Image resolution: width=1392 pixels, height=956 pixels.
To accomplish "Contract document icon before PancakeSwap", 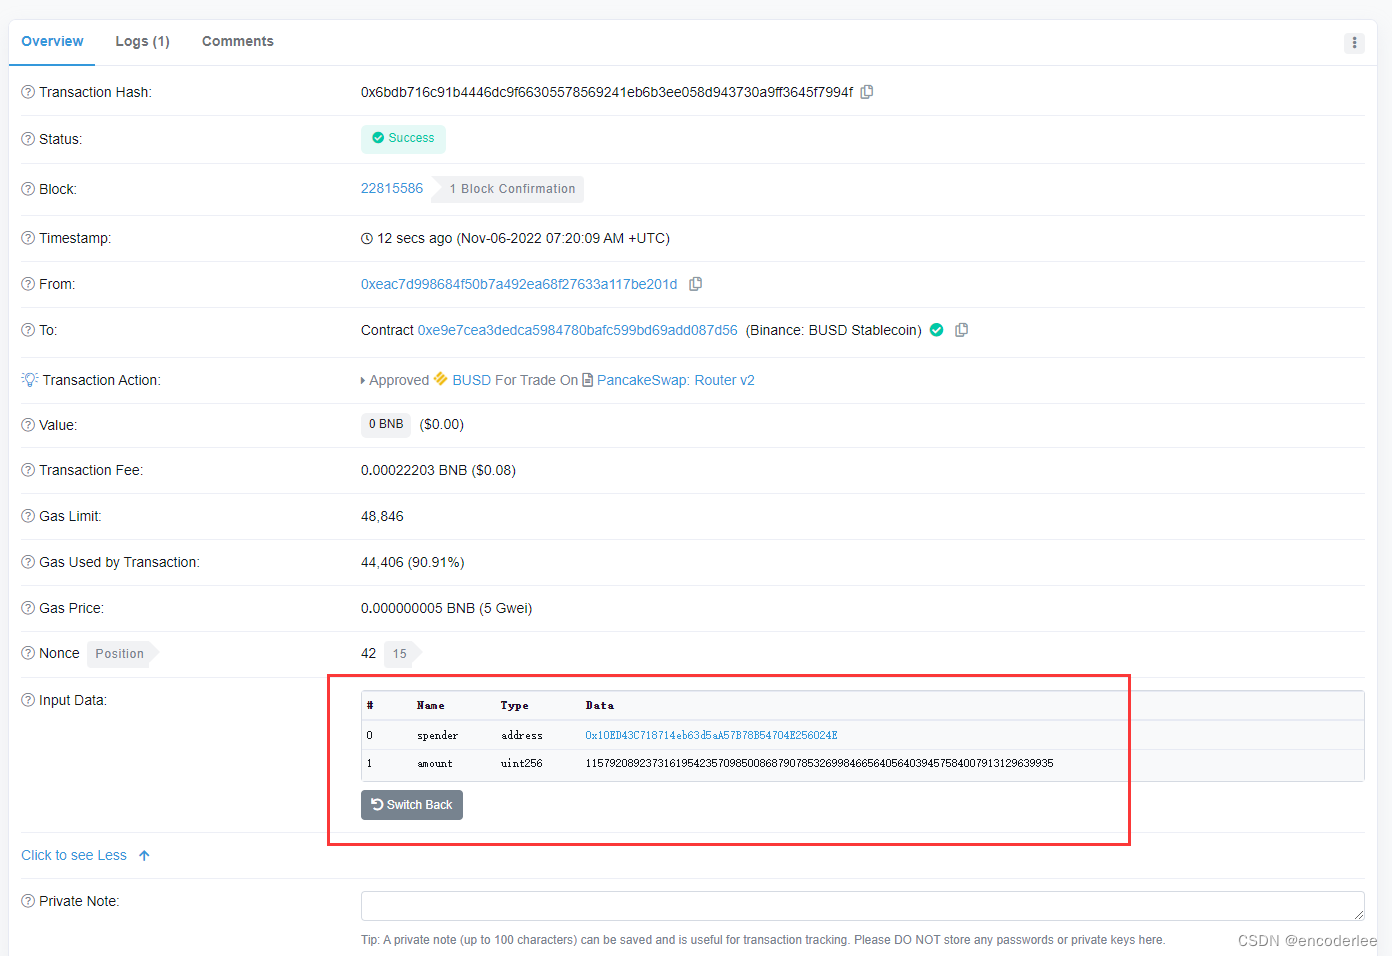I will pyautogui.click(x=588, y=380).
